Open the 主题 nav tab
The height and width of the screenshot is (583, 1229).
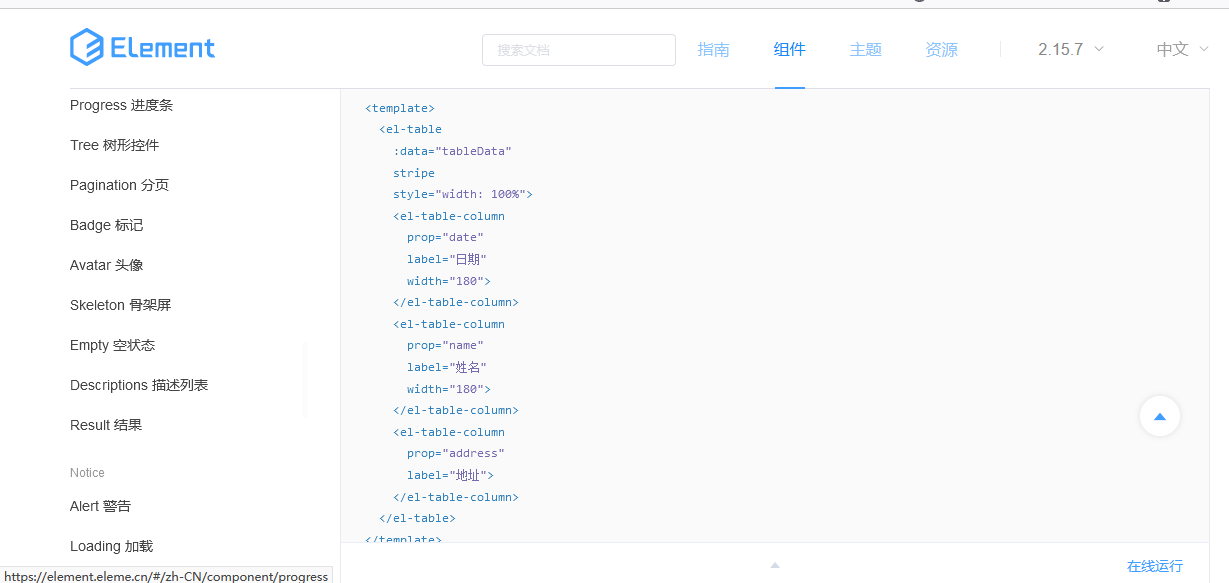tap(865, 50)
